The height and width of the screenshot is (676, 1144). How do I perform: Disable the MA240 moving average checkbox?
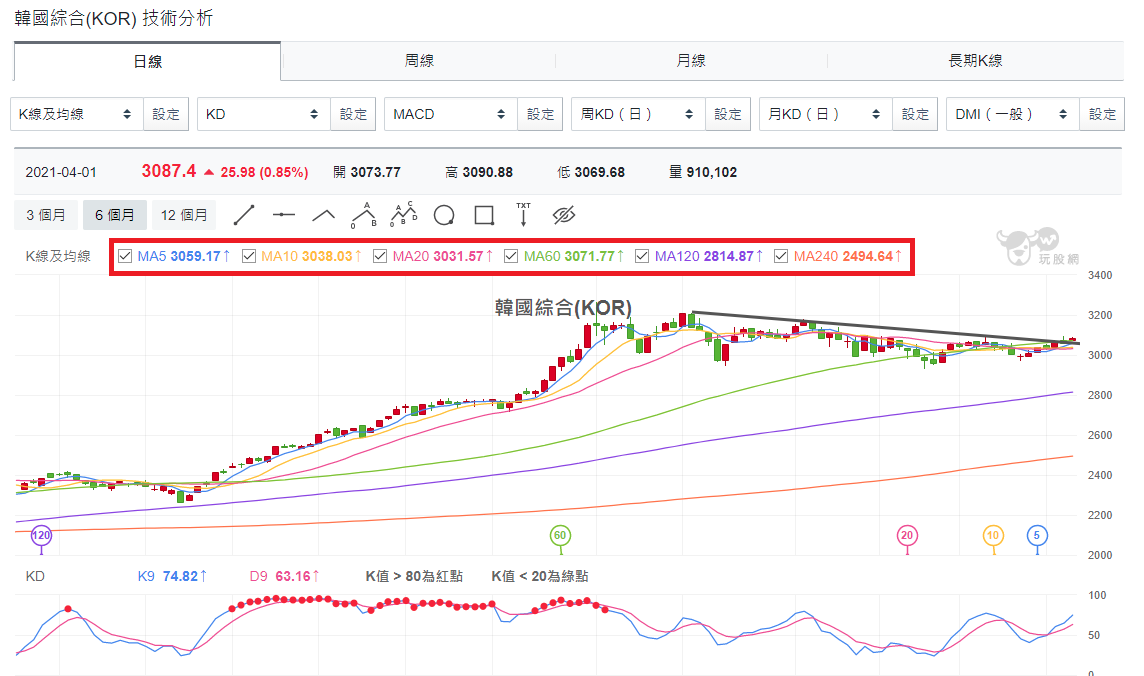pos(781,256)
